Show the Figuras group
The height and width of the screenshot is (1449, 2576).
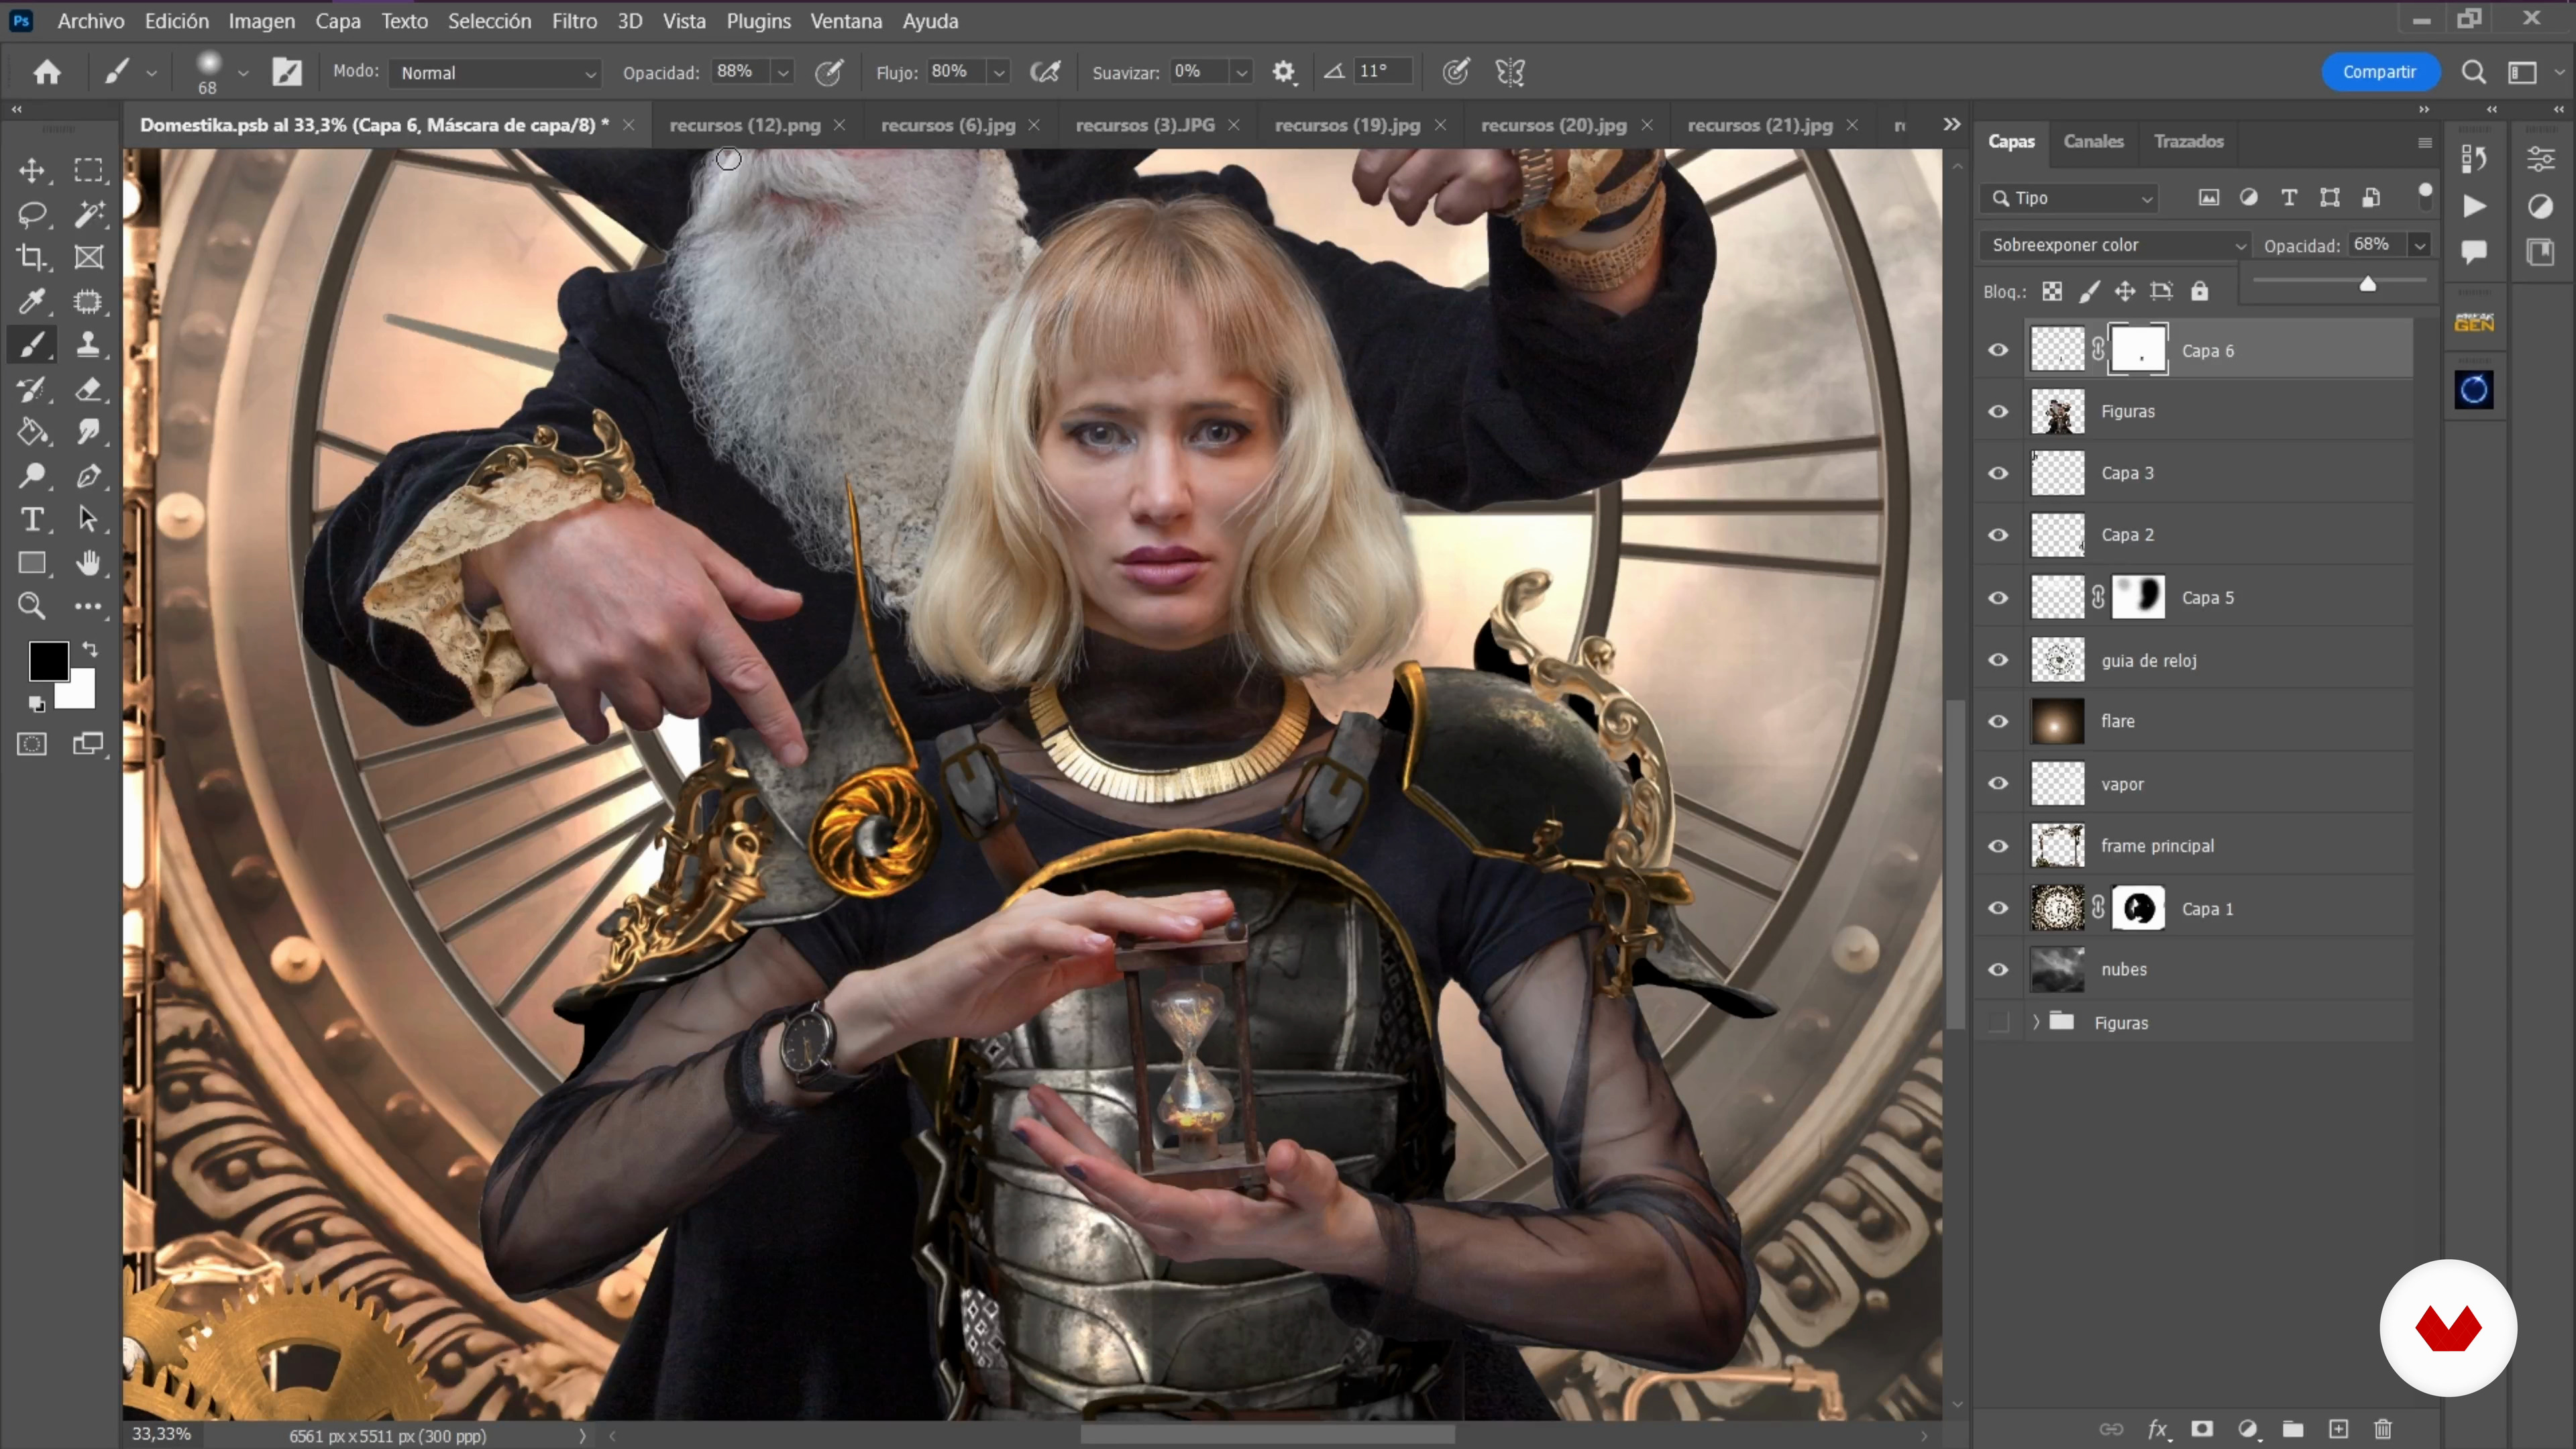pos(1998,1022)
